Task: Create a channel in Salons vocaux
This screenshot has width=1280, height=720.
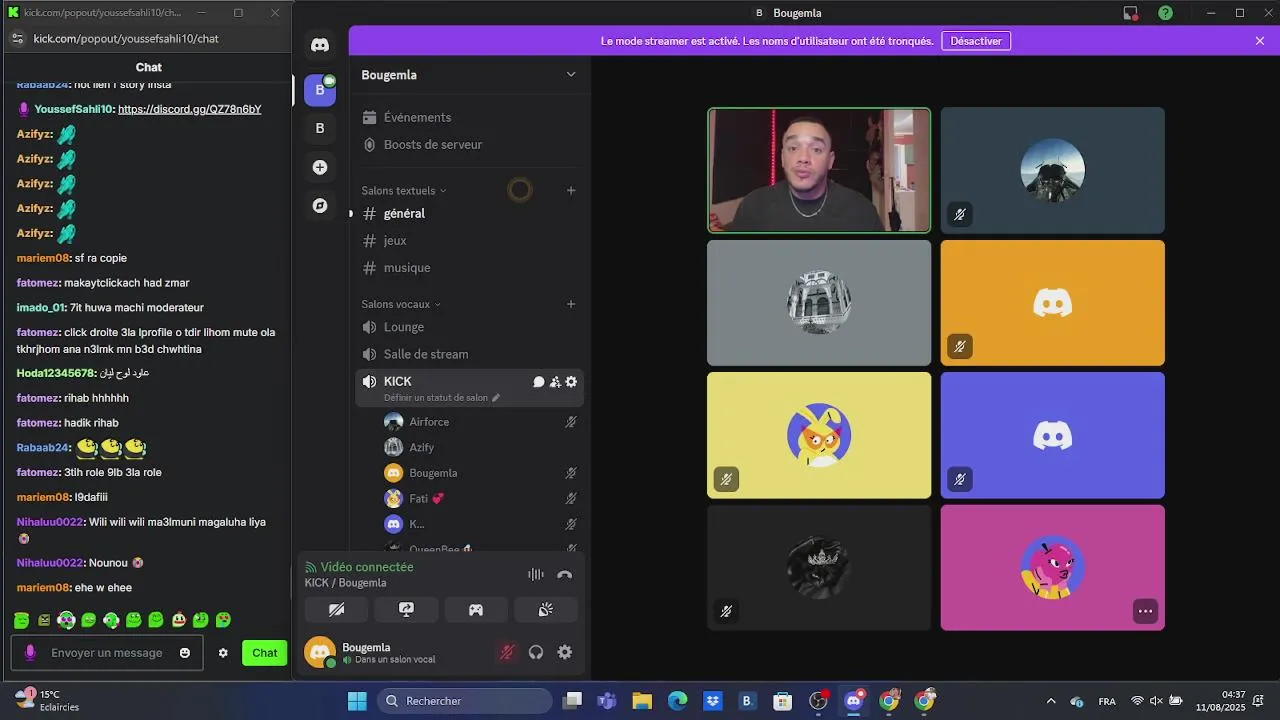Action: point(571,304)
